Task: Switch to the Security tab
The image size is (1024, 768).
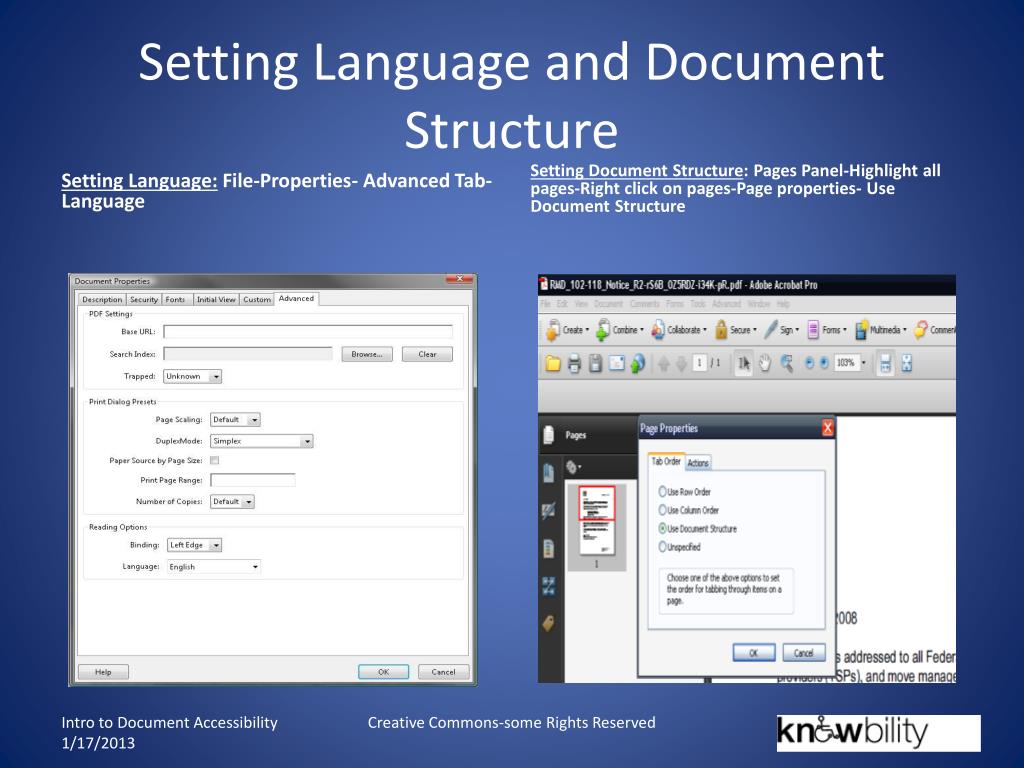Action: 144,299
